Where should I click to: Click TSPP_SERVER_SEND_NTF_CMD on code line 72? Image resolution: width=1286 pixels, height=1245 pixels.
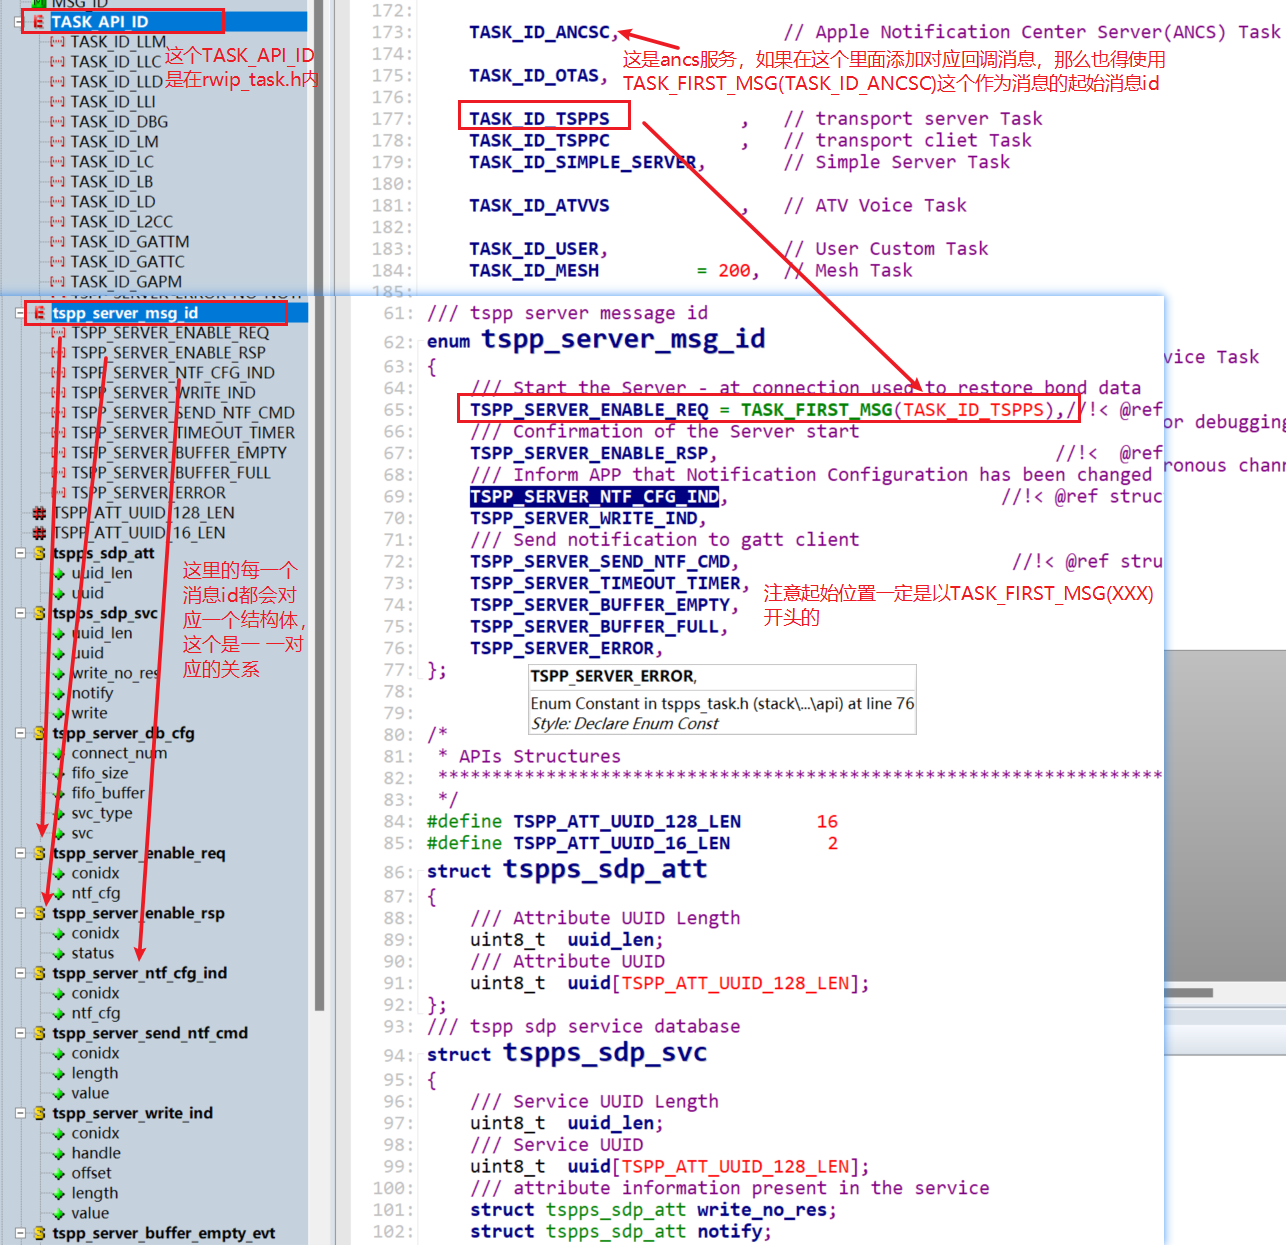pos(600,561)
